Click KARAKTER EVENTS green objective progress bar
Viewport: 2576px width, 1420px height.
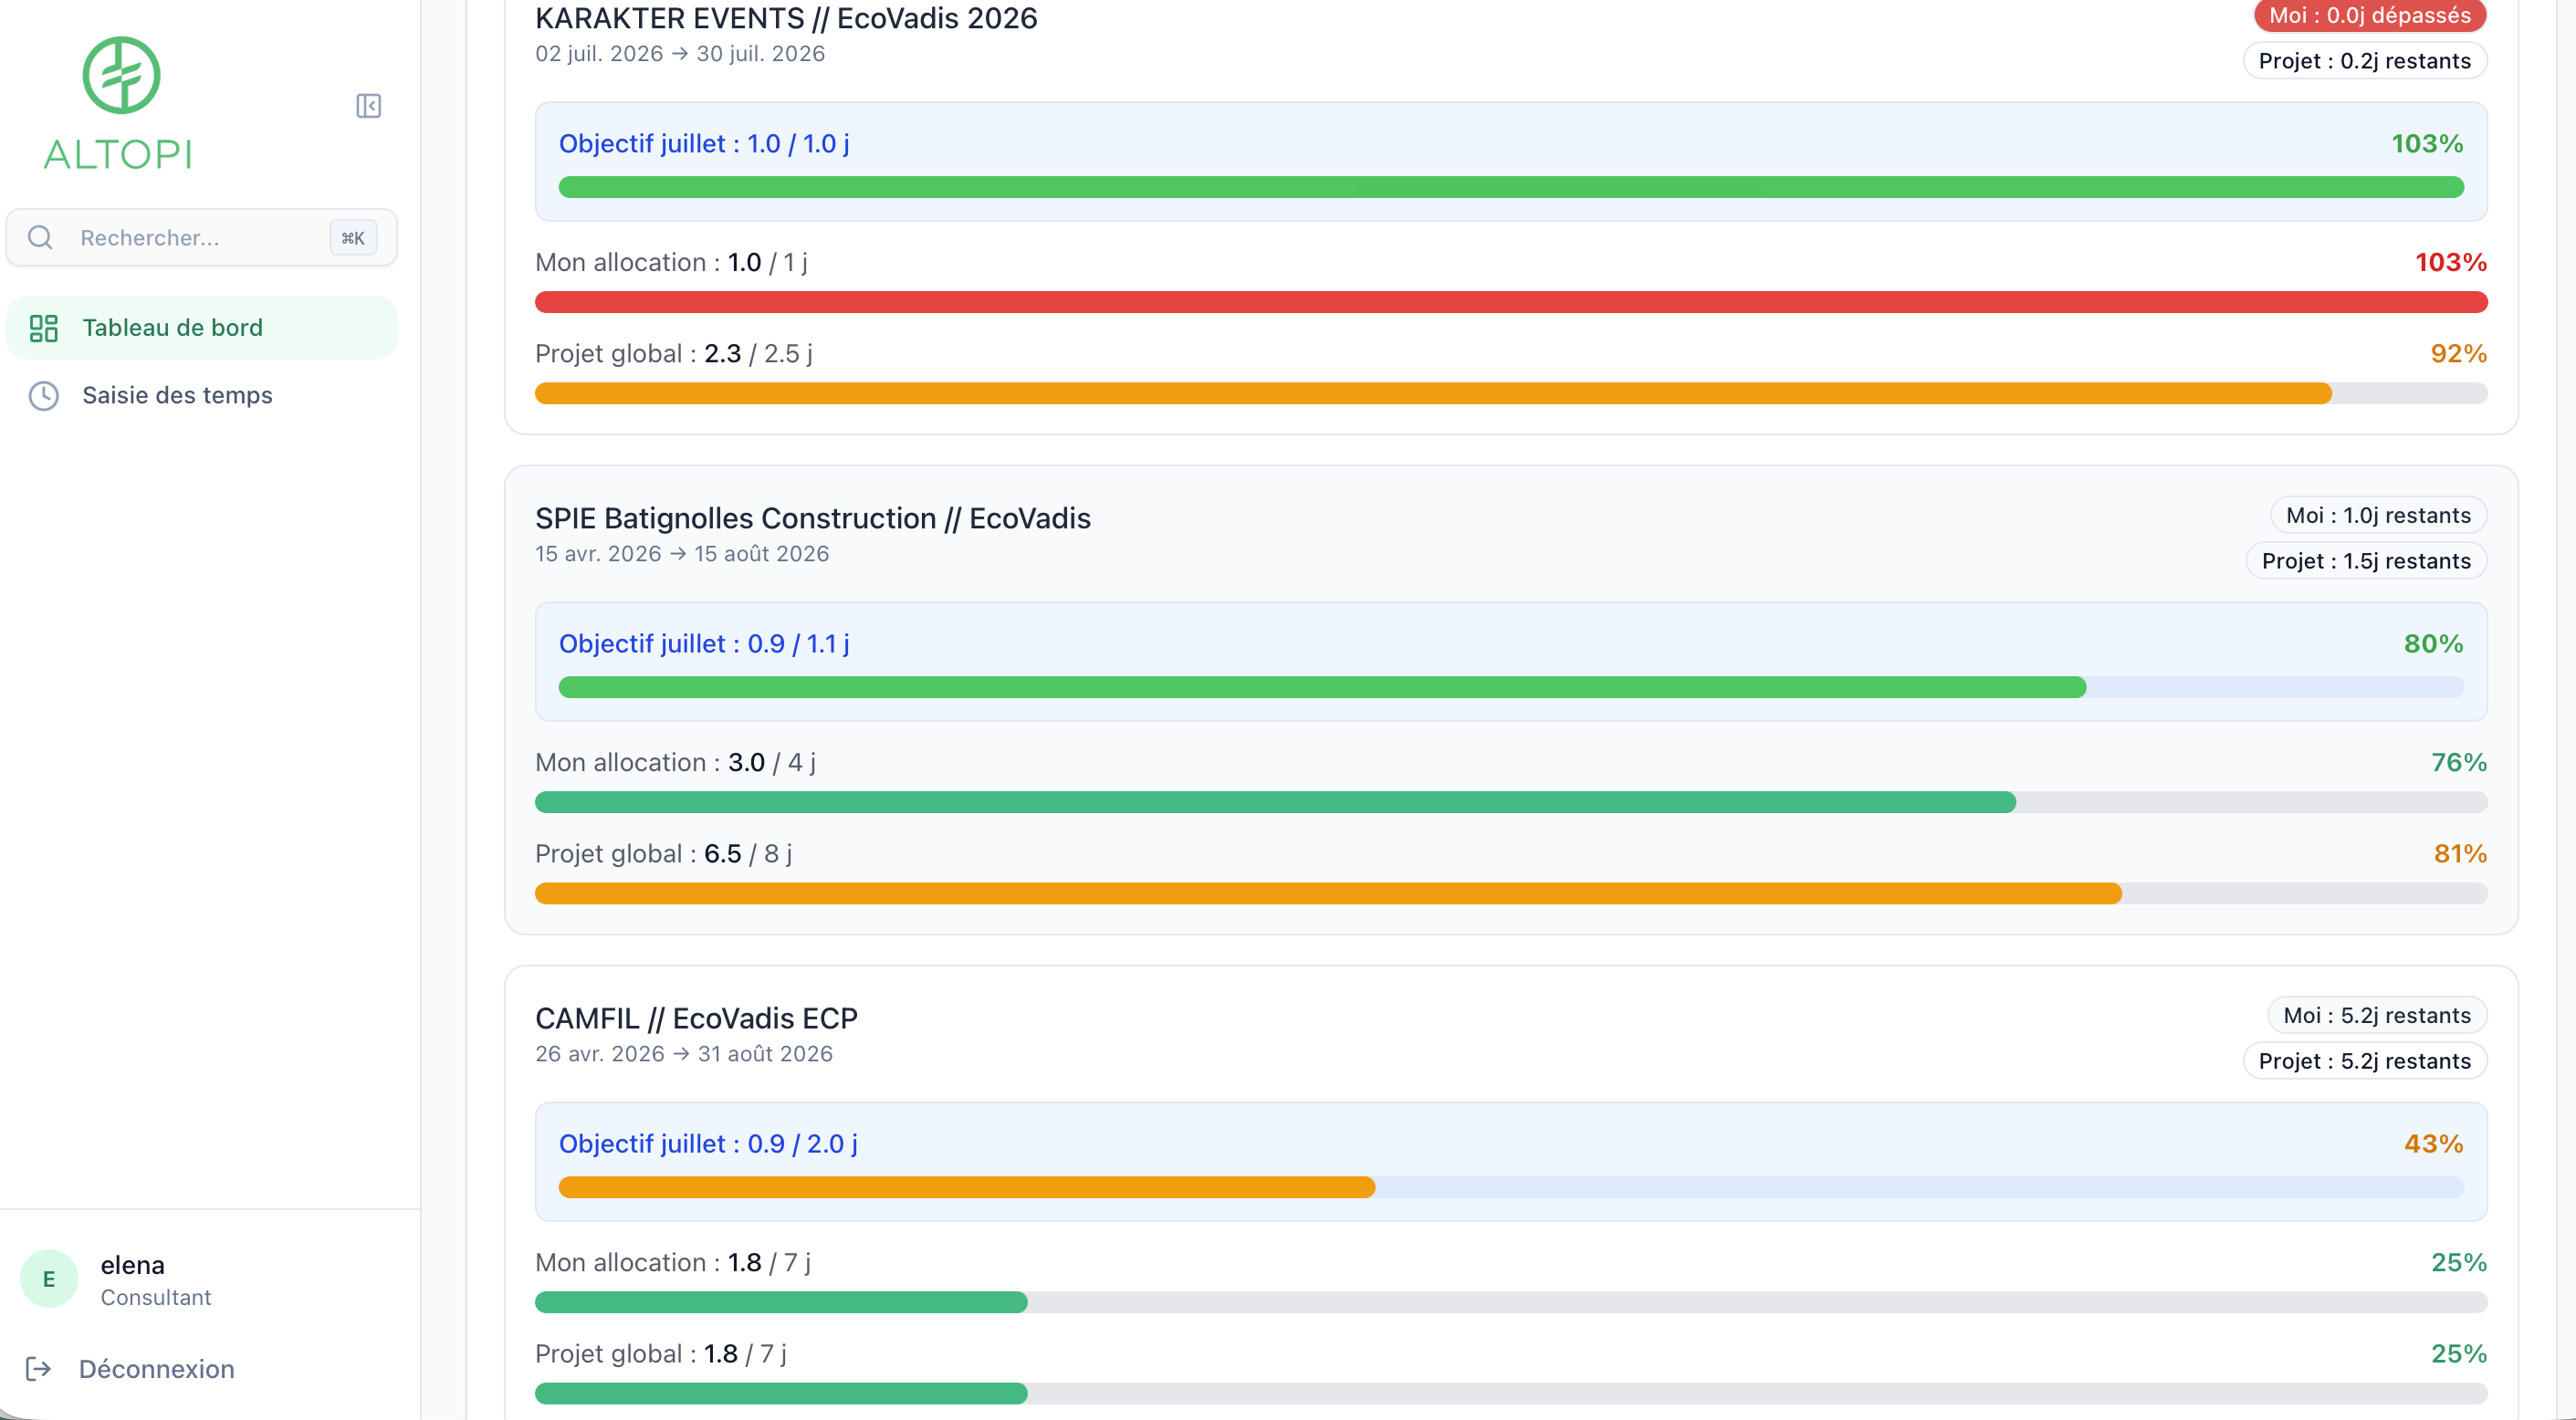pyautogui.click(x=1511, y=187)
